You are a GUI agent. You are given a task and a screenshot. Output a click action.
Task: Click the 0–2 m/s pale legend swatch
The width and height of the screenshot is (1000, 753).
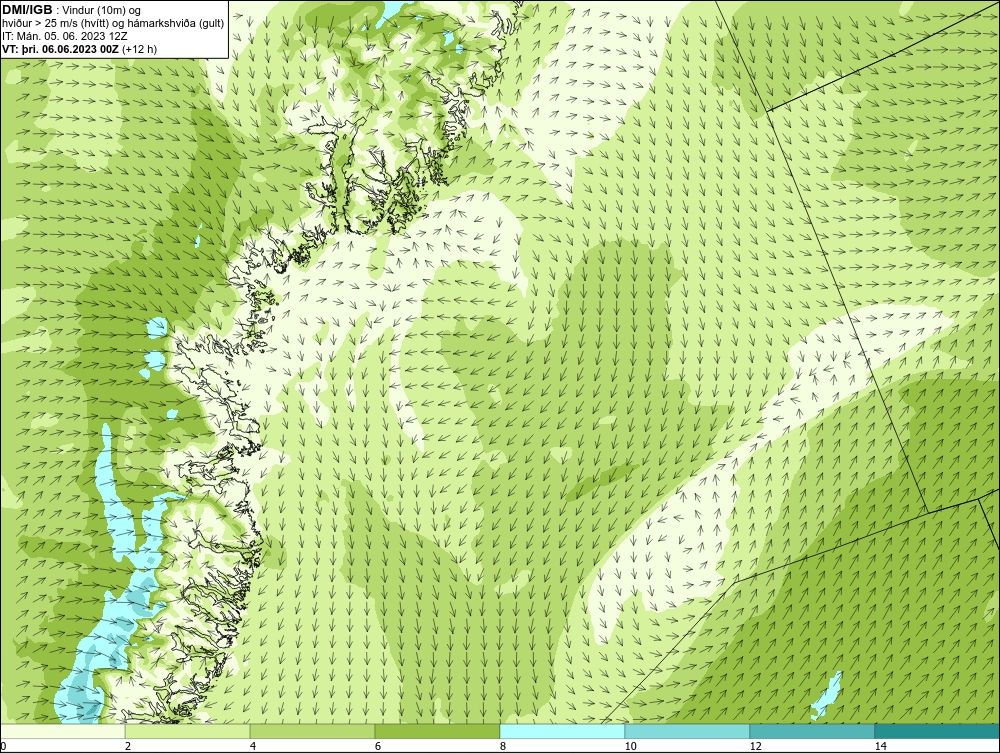(x=62, y=731)
